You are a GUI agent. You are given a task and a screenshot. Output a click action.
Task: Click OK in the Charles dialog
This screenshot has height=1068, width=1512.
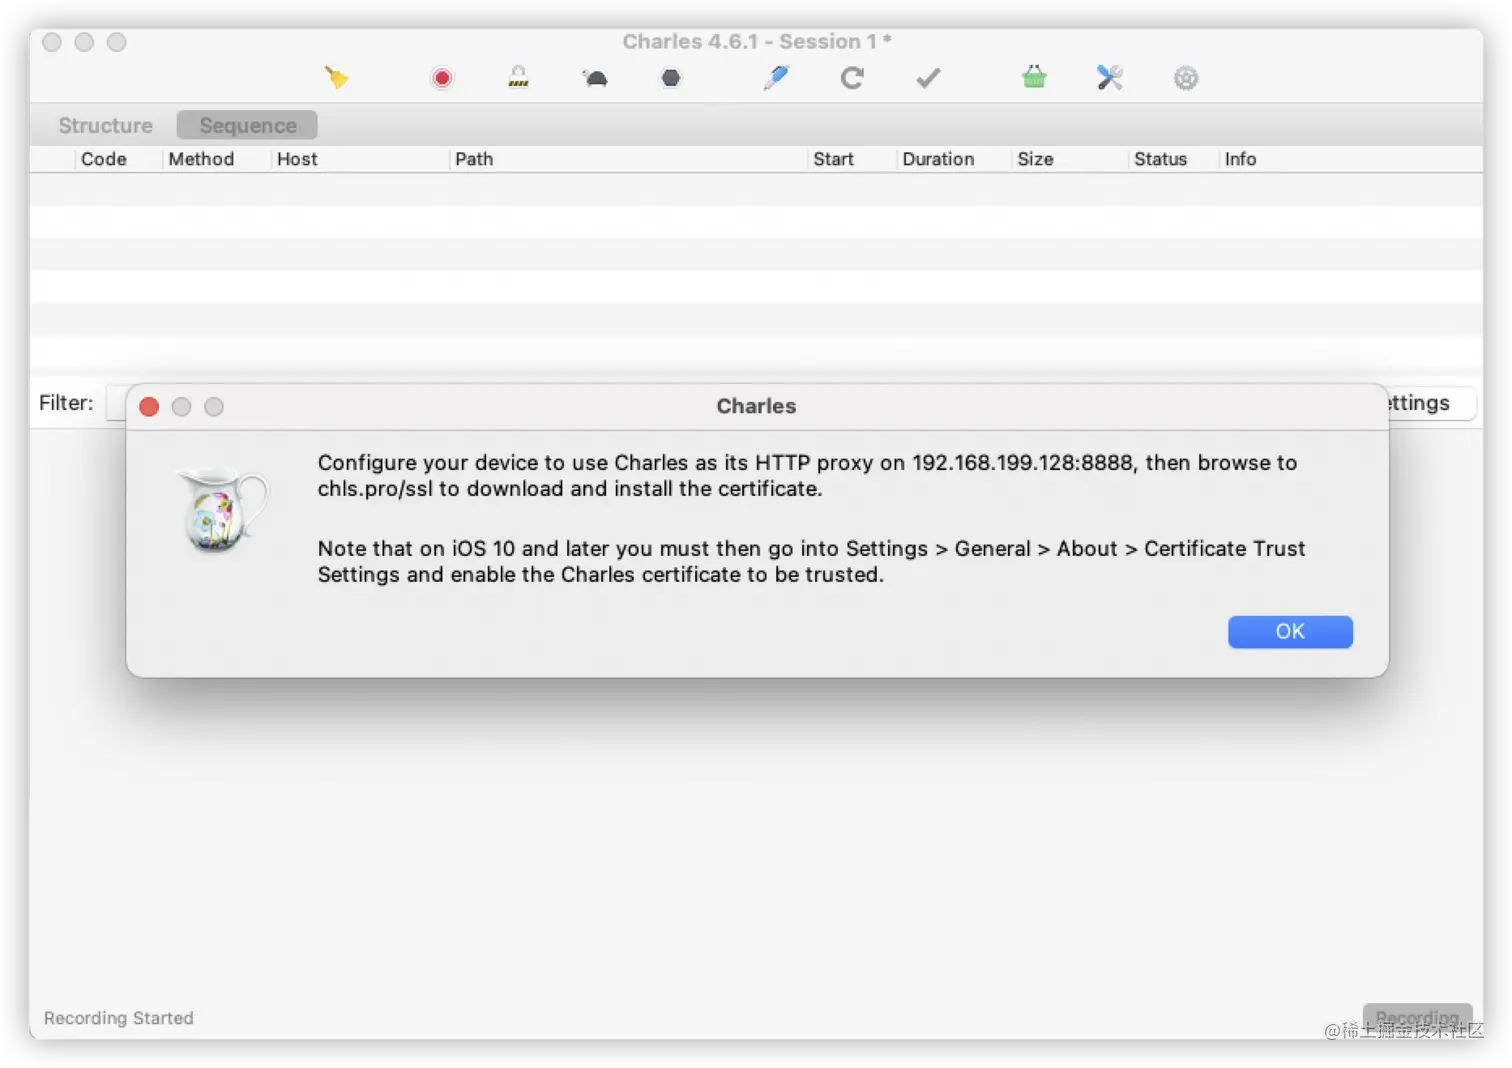coord(1290,632)
